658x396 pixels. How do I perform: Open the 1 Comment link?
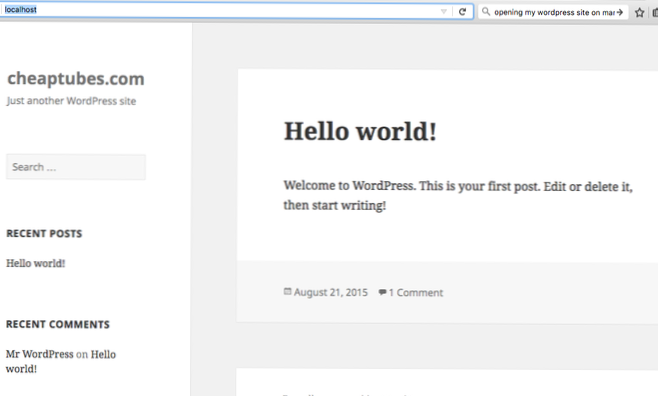pos(415,292)
